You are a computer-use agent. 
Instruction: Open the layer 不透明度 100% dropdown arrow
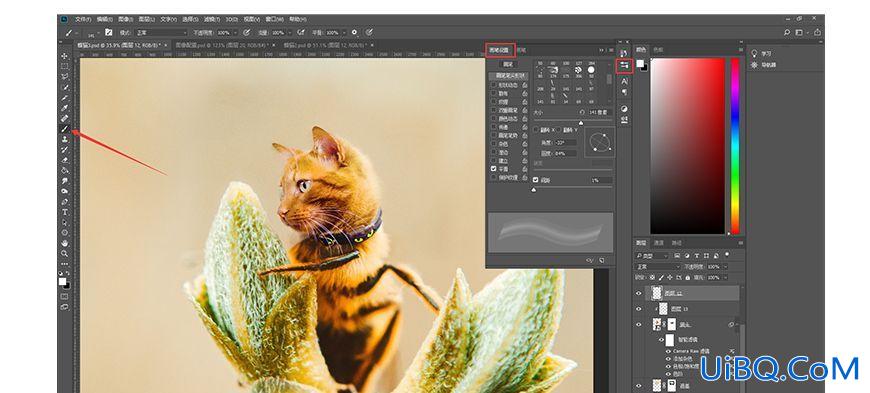point(725,267)
